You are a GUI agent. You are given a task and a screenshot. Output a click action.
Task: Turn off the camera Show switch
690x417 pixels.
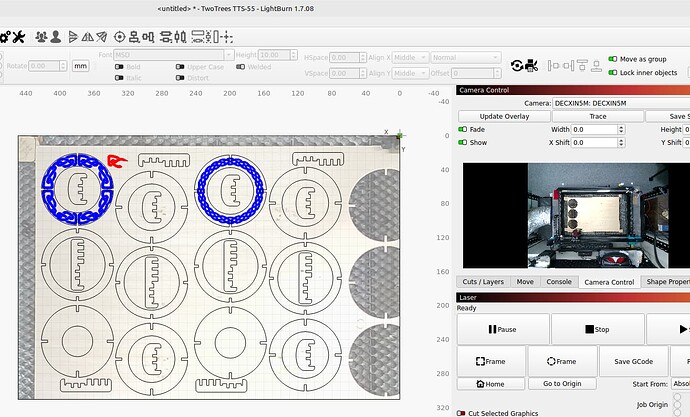tap(462, 143)
